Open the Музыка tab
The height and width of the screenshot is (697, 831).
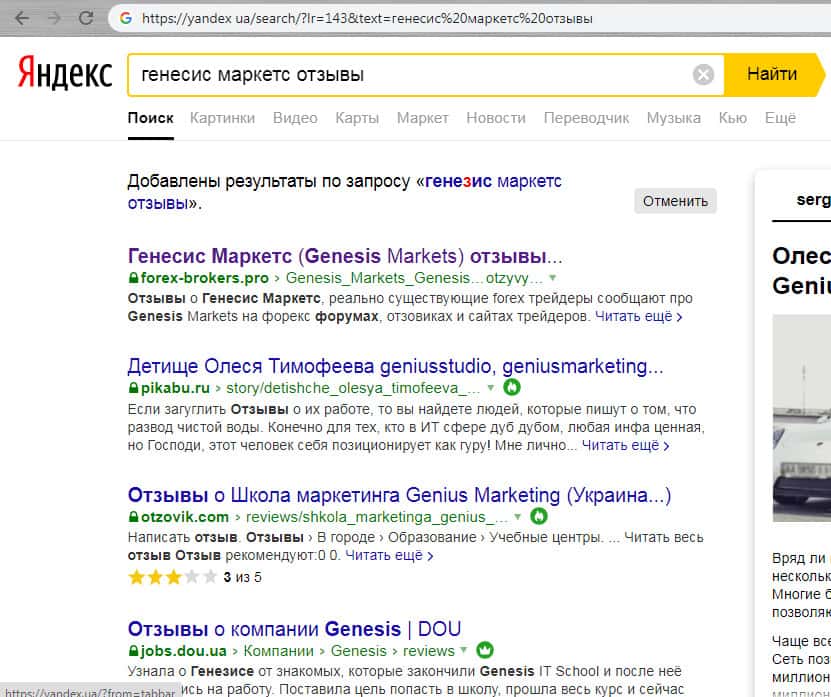click(x=674, y=118)
